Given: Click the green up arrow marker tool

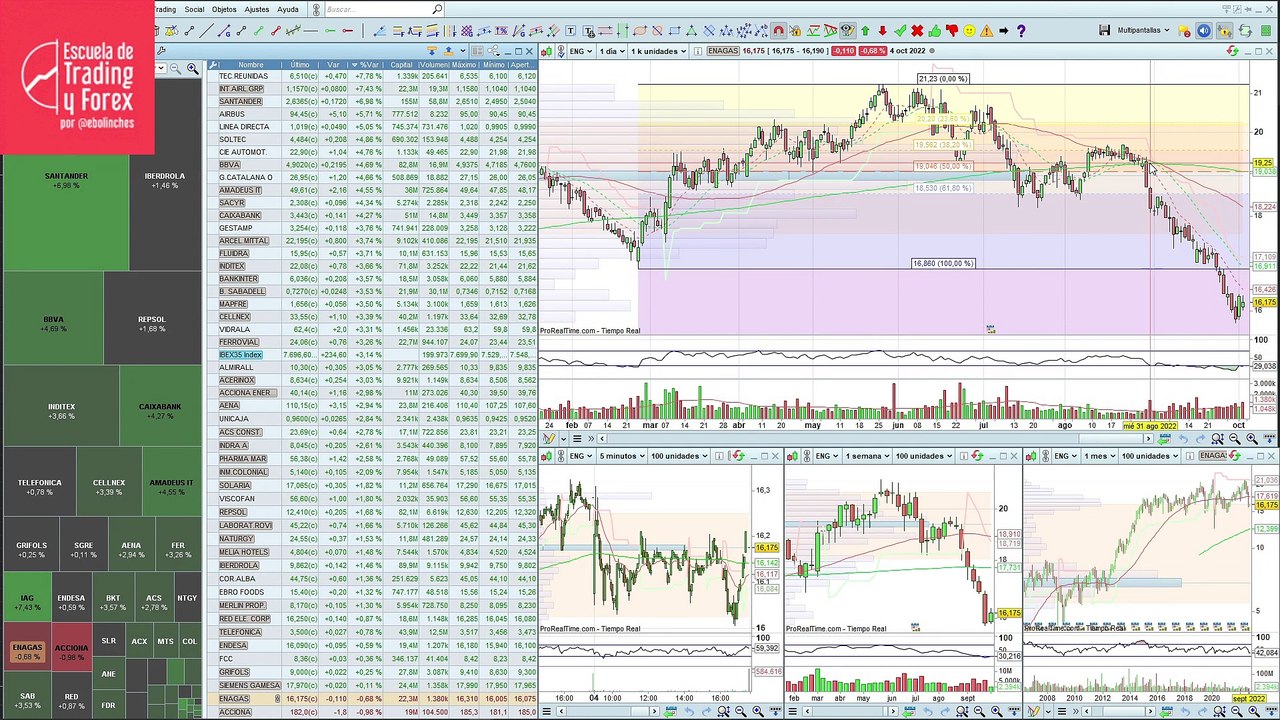Looking at the screenshot, I should click(865, 31).
